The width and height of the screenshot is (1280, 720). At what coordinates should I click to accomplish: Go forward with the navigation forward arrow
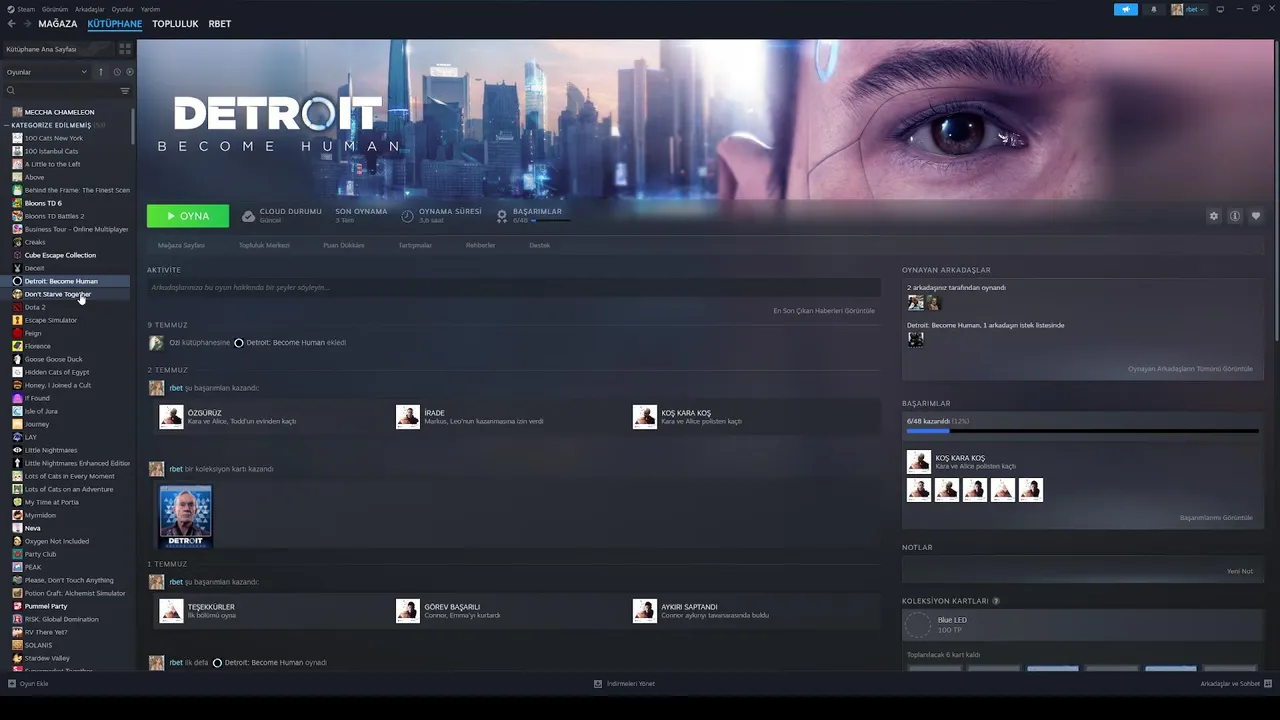point(26,24)
